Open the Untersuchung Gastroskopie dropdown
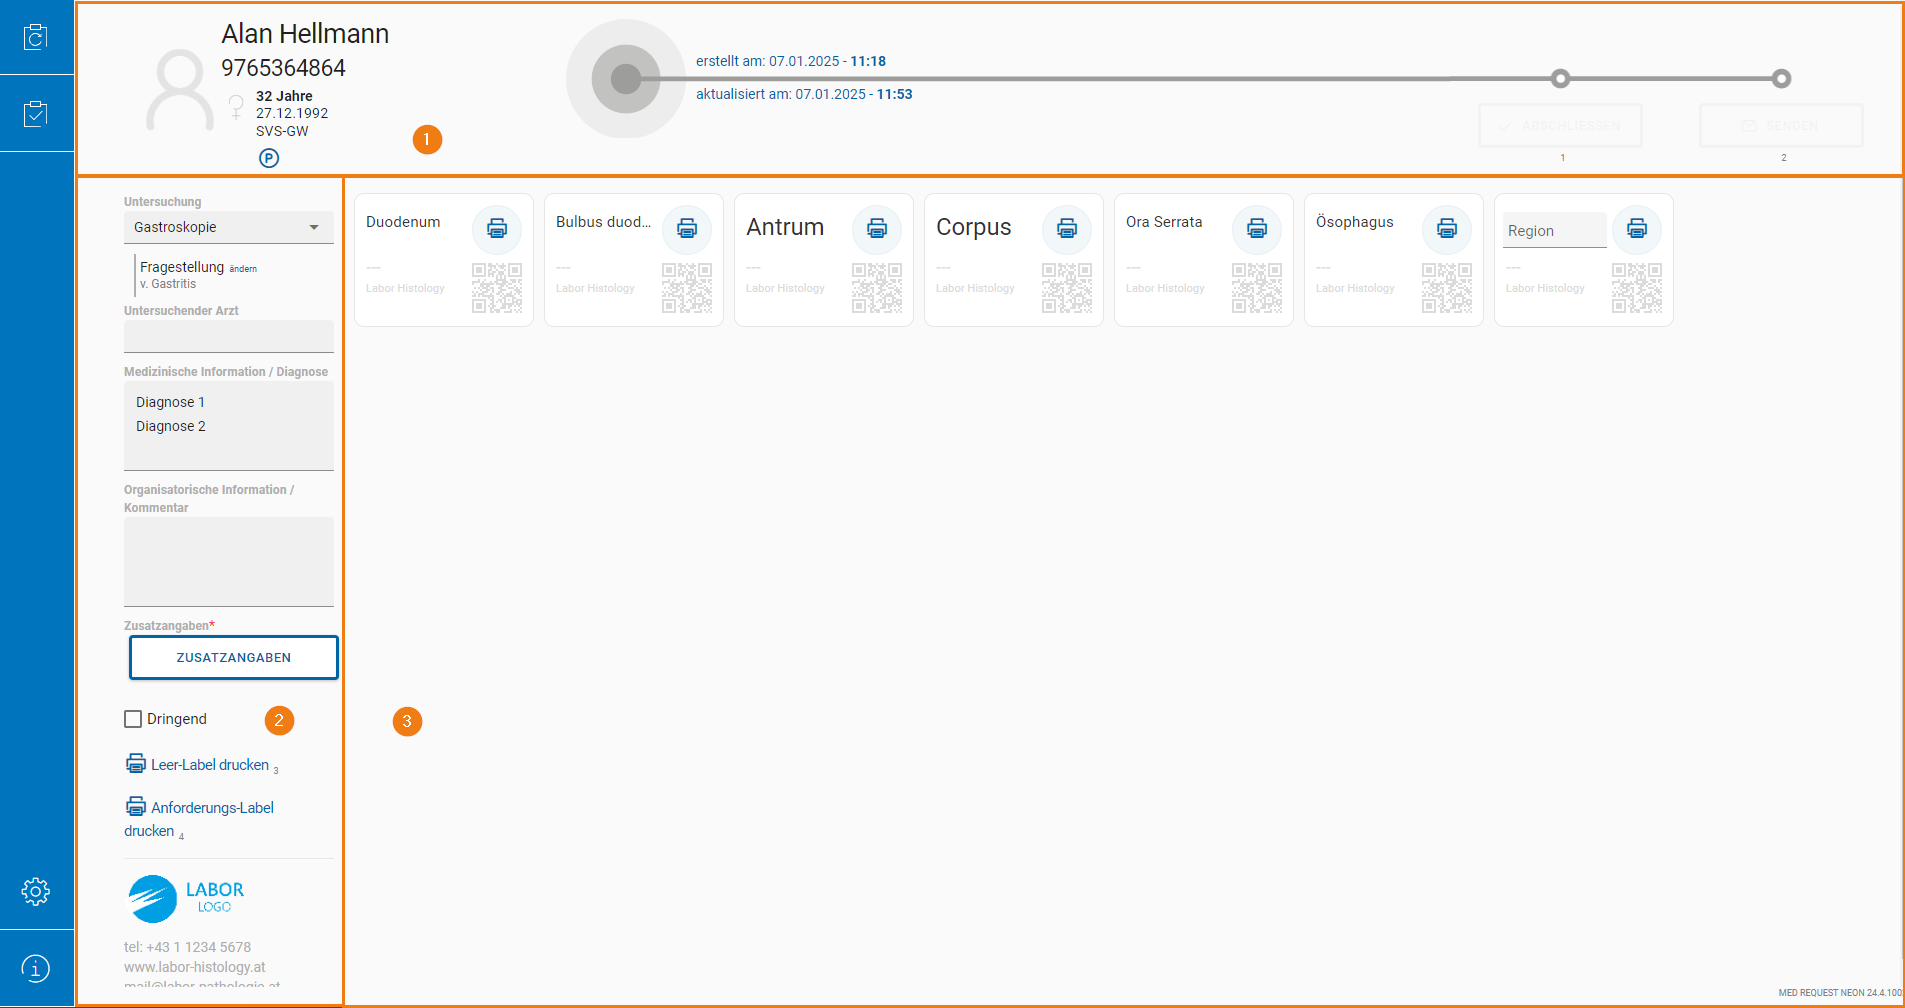The image size is (1905, 1008). click(x=229, y=227)
